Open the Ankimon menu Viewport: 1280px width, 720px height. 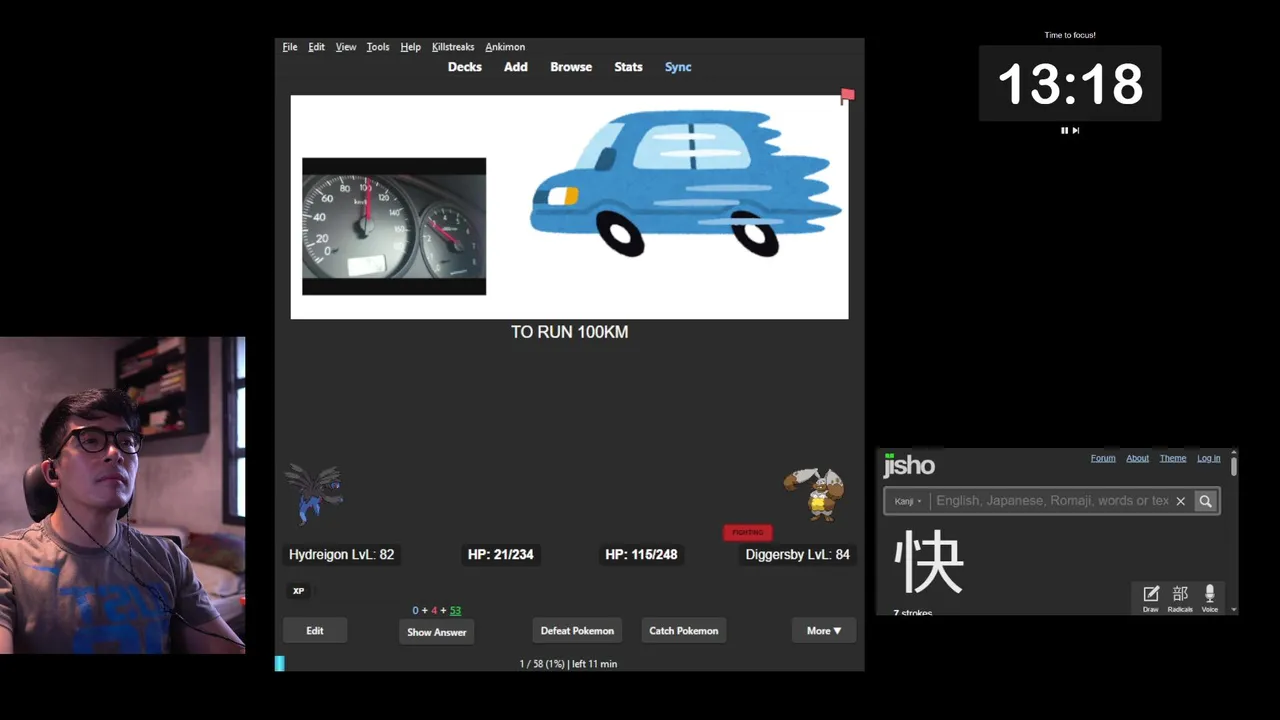505,47
